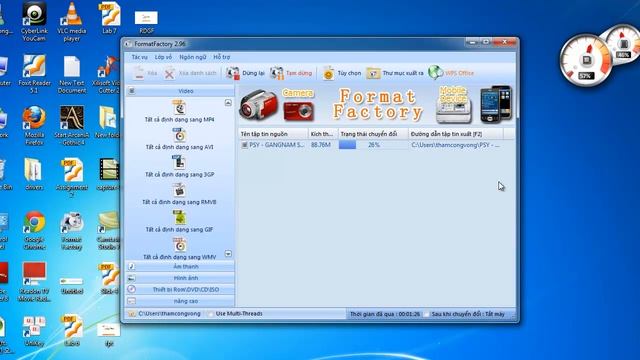Screen dimensions: 640x360
Task: Toggle Sau khi chuyển đổi: Tắt máy checkbox
Action: [x=427, y=314]
